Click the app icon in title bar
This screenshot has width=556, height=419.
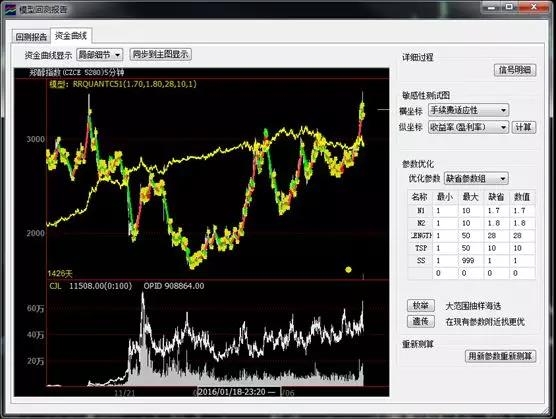(x=11, y=9)
